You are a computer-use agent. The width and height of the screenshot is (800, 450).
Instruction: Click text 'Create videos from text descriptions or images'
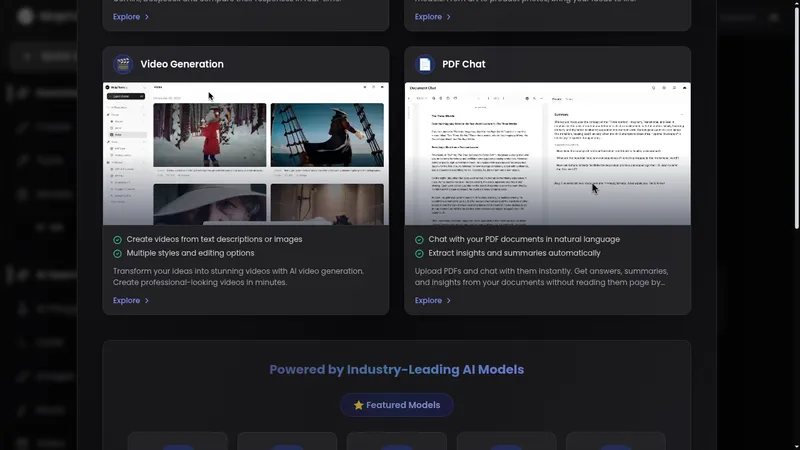pos(214,239)
